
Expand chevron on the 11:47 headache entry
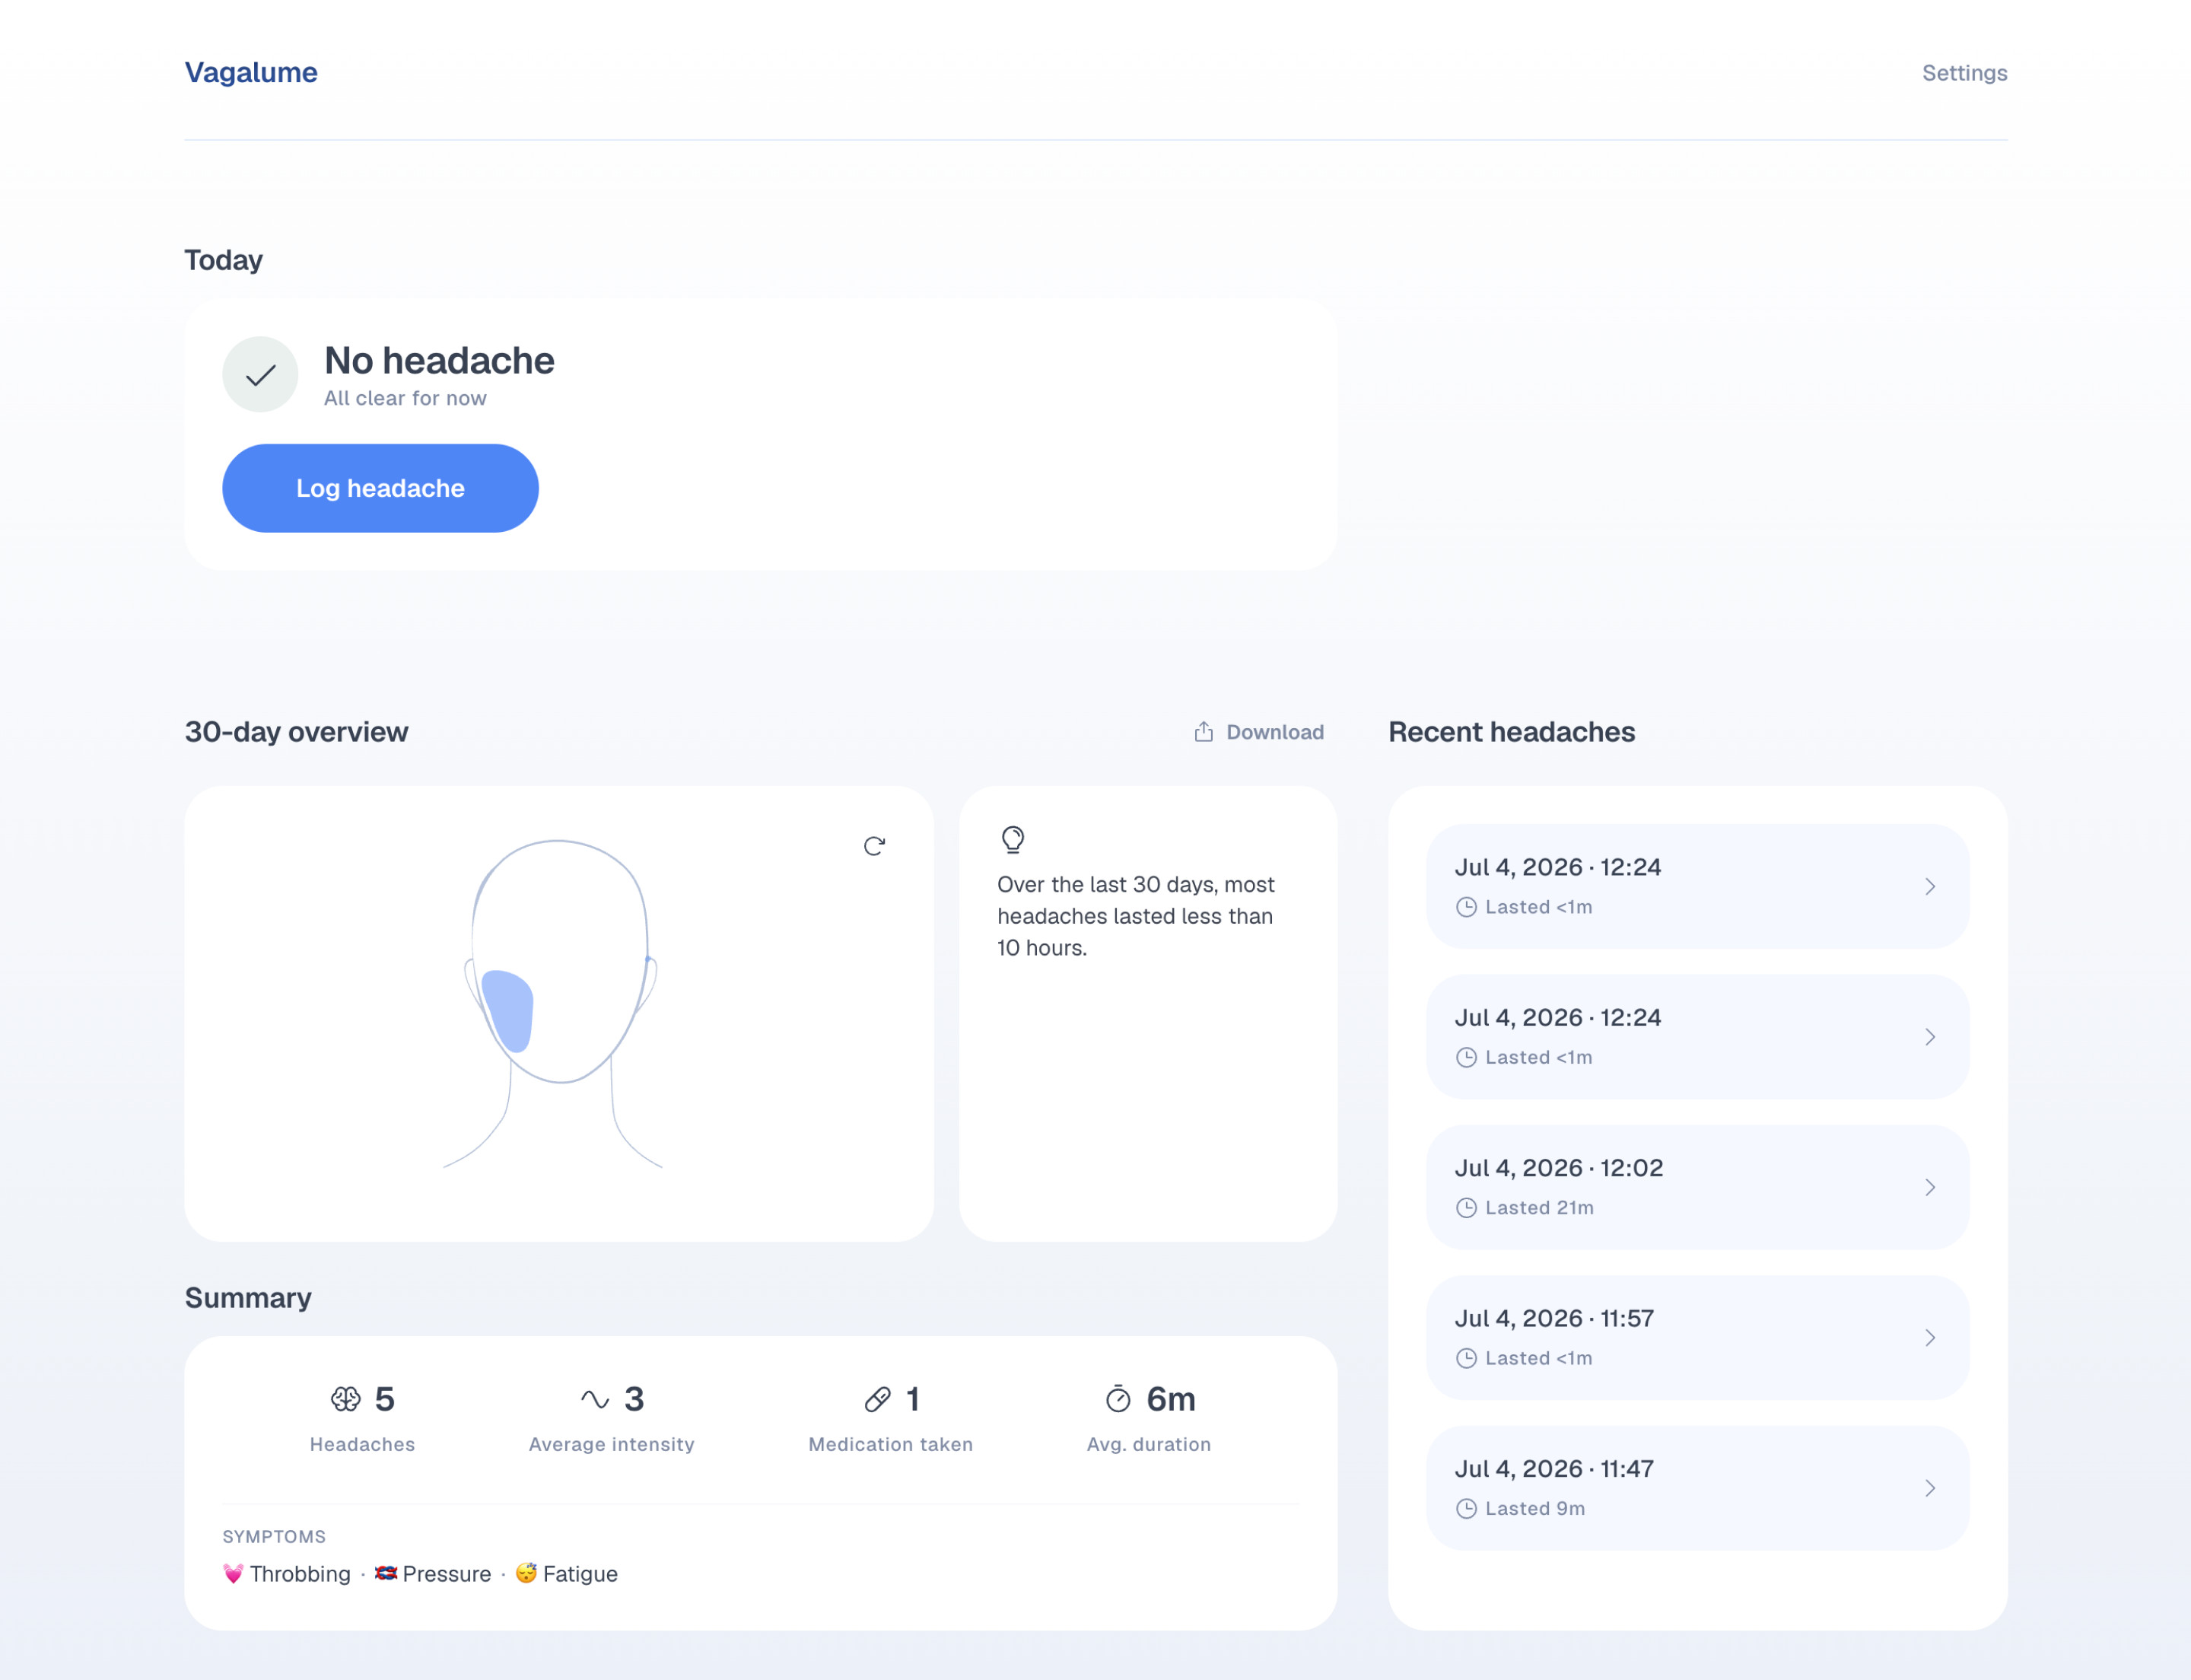[x=1930, y=1488]
